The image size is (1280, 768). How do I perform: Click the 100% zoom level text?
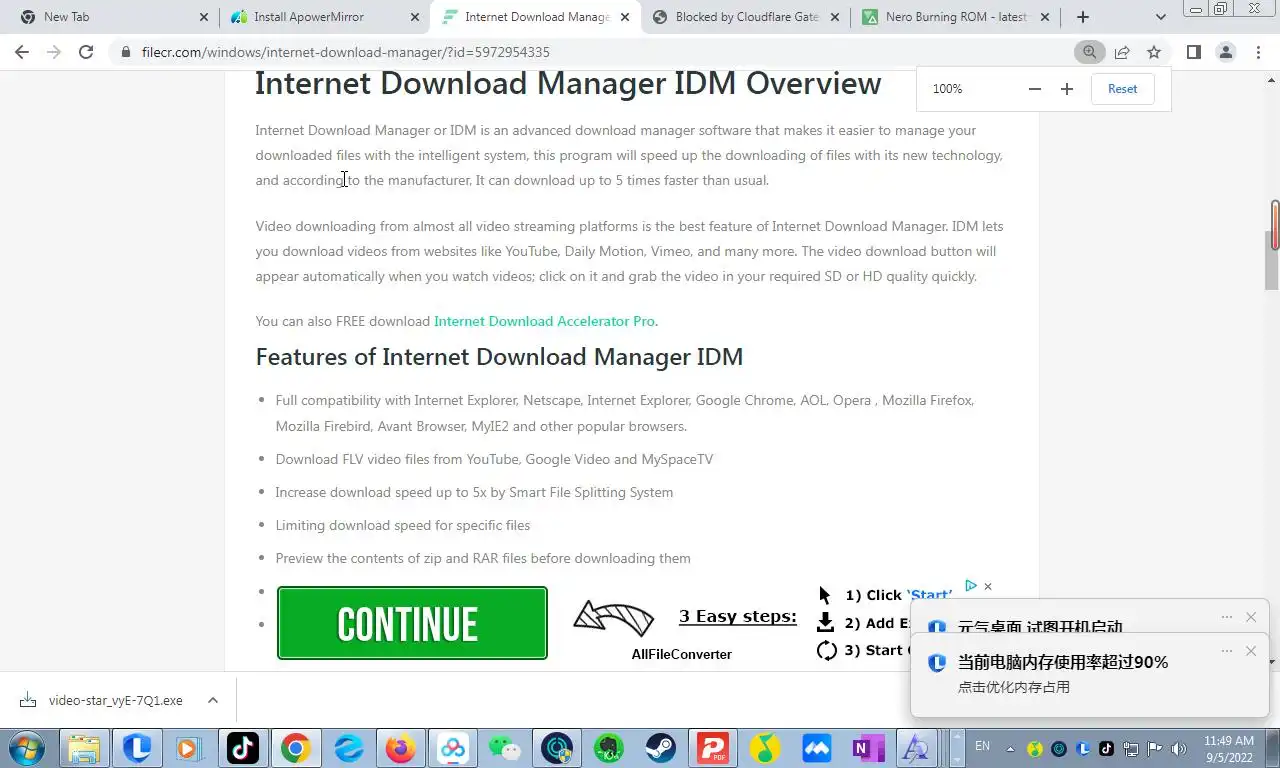coord(947,89)
